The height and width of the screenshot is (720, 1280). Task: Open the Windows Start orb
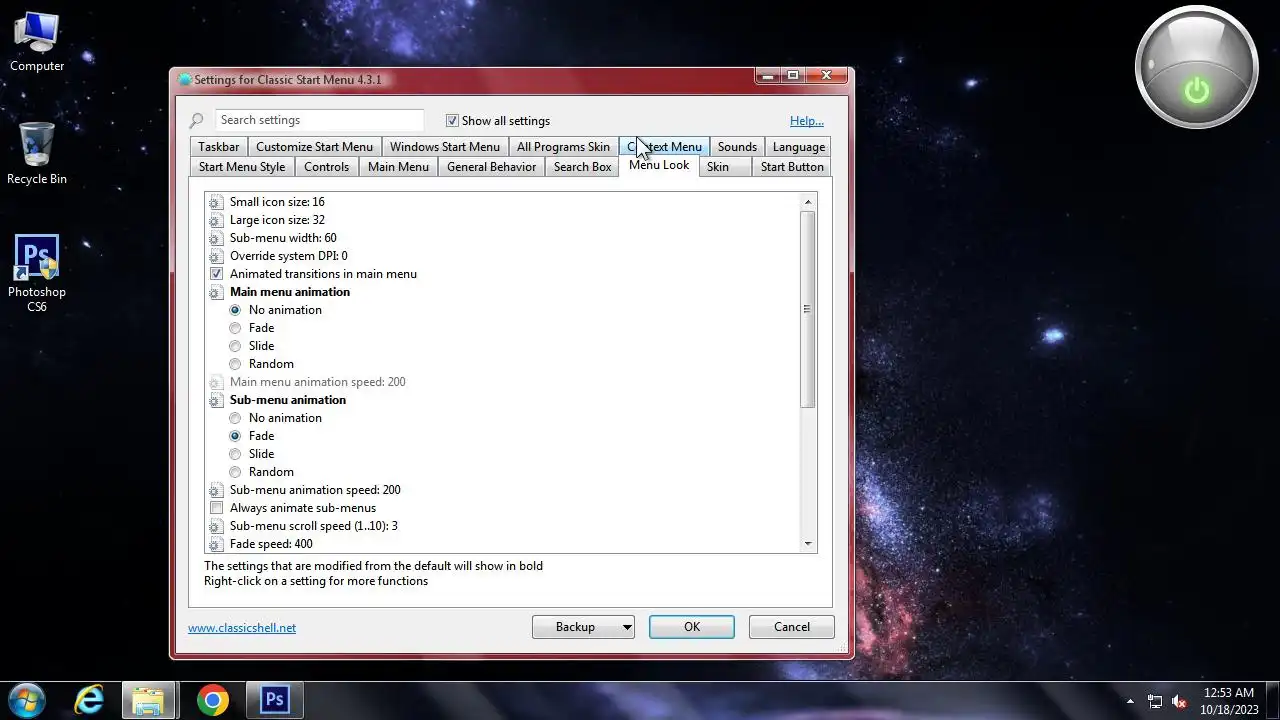tap(26, 700)
